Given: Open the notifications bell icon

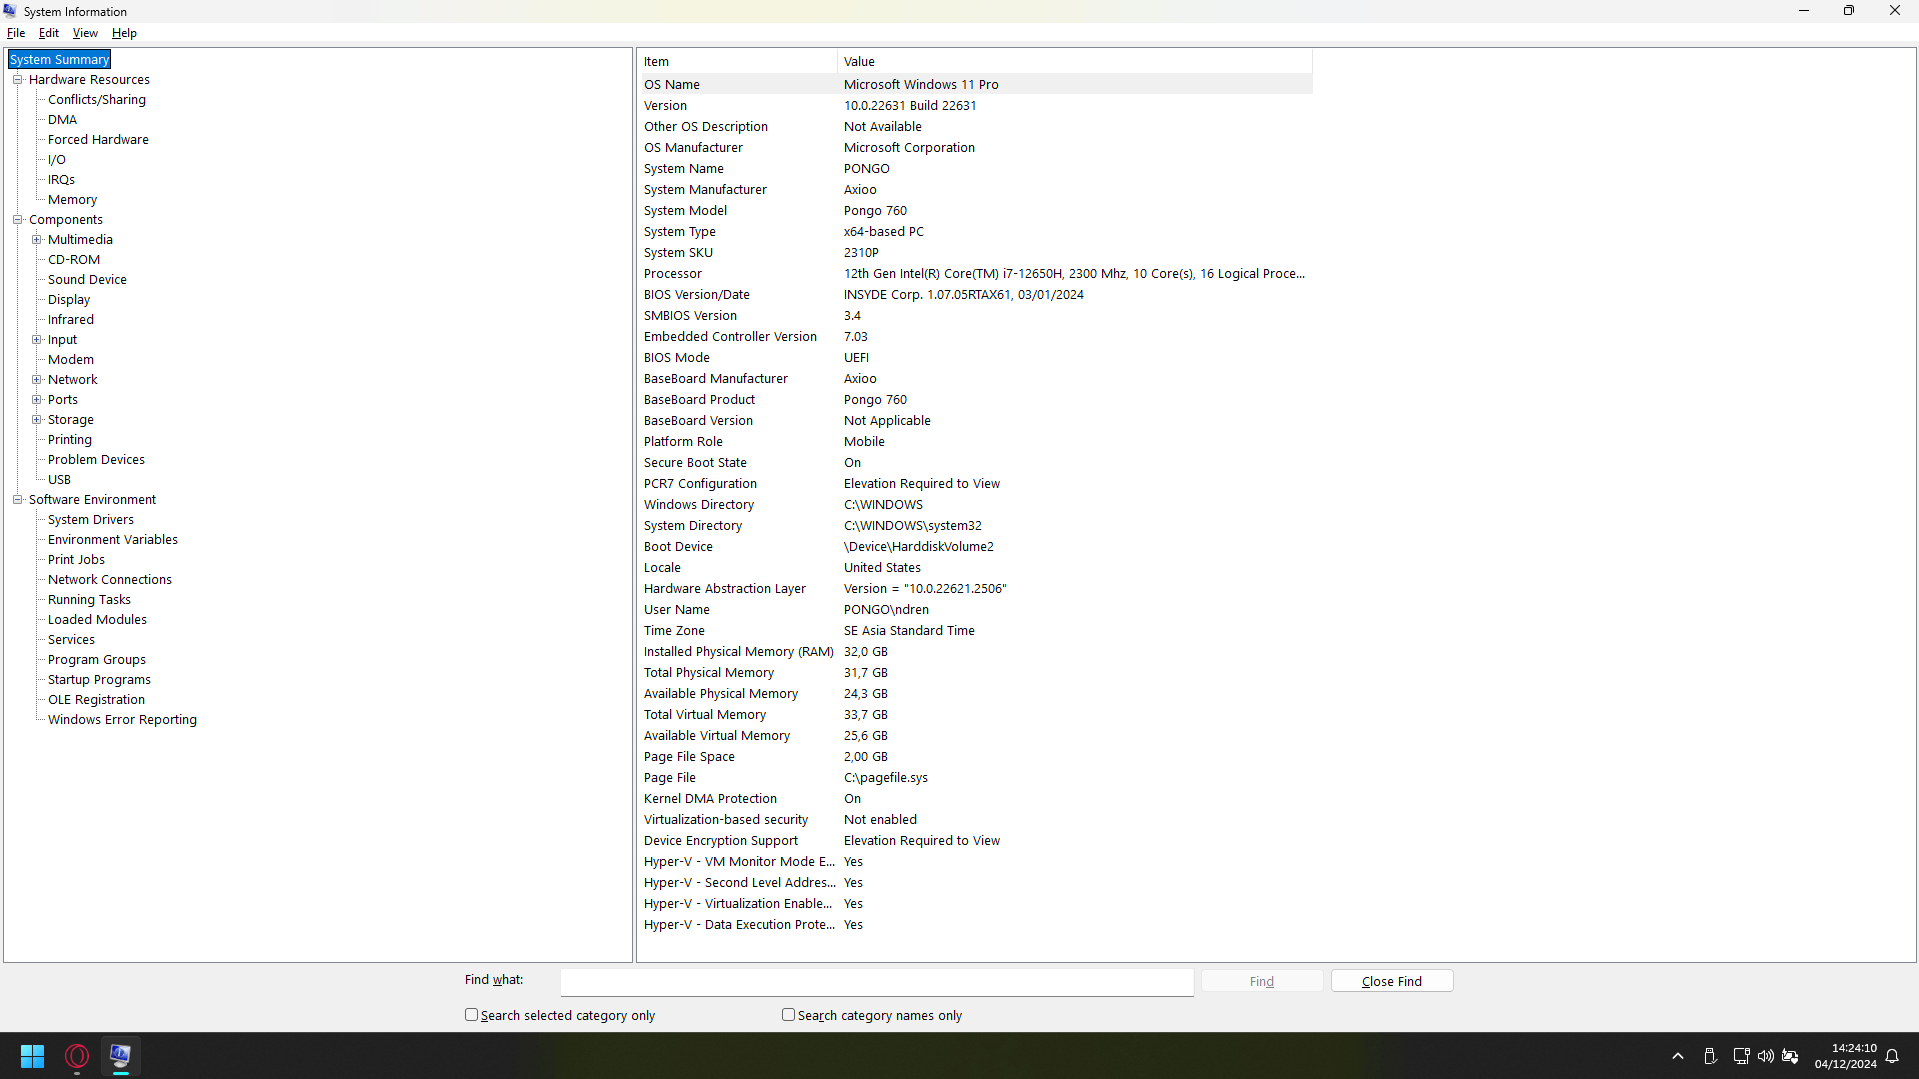Looking at the screenshot, I should [1892, 1056].
